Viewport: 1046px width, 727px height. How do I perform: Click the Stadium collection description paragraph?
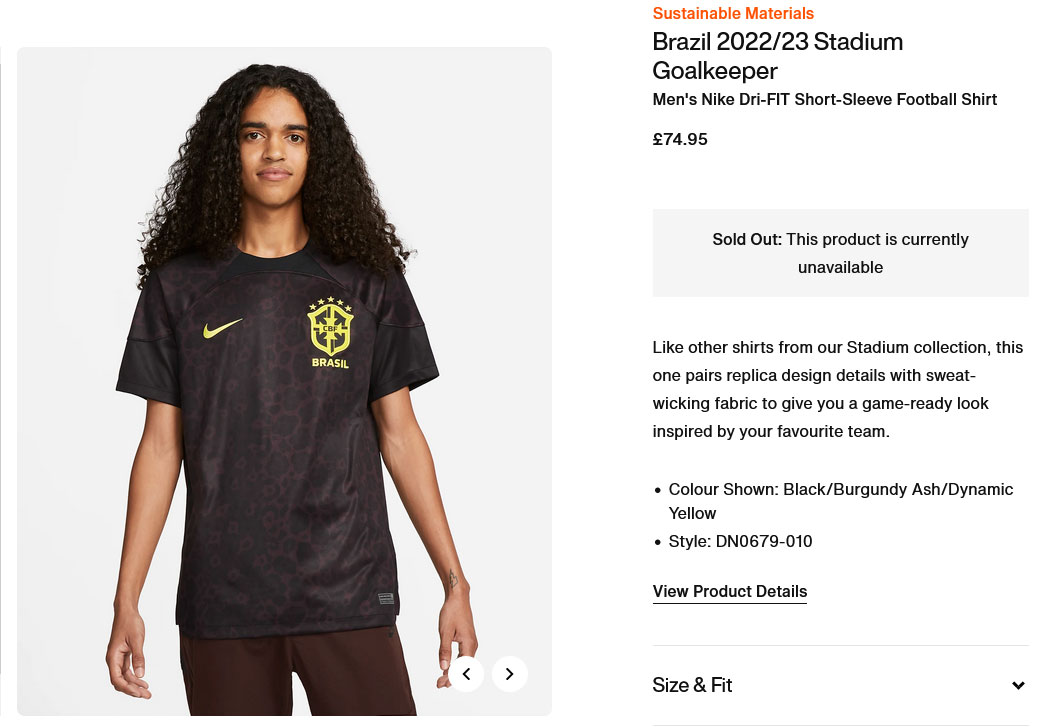(837, 389)
